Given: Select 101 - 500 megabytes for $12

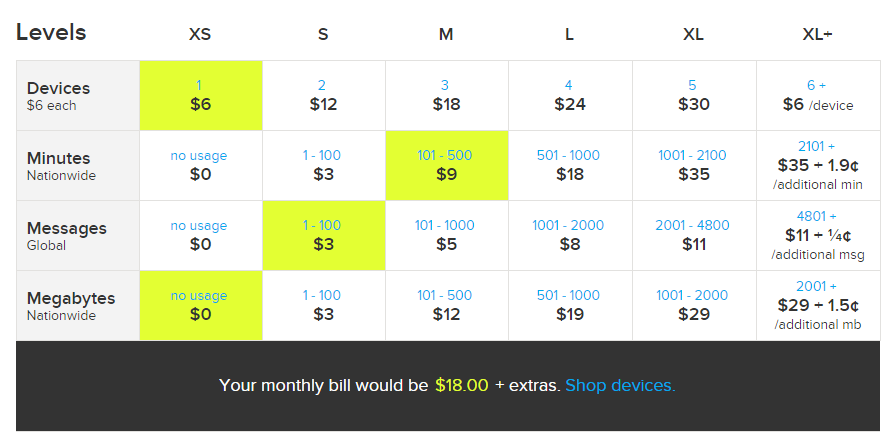Looking at the screenshot, I should 447,306.
